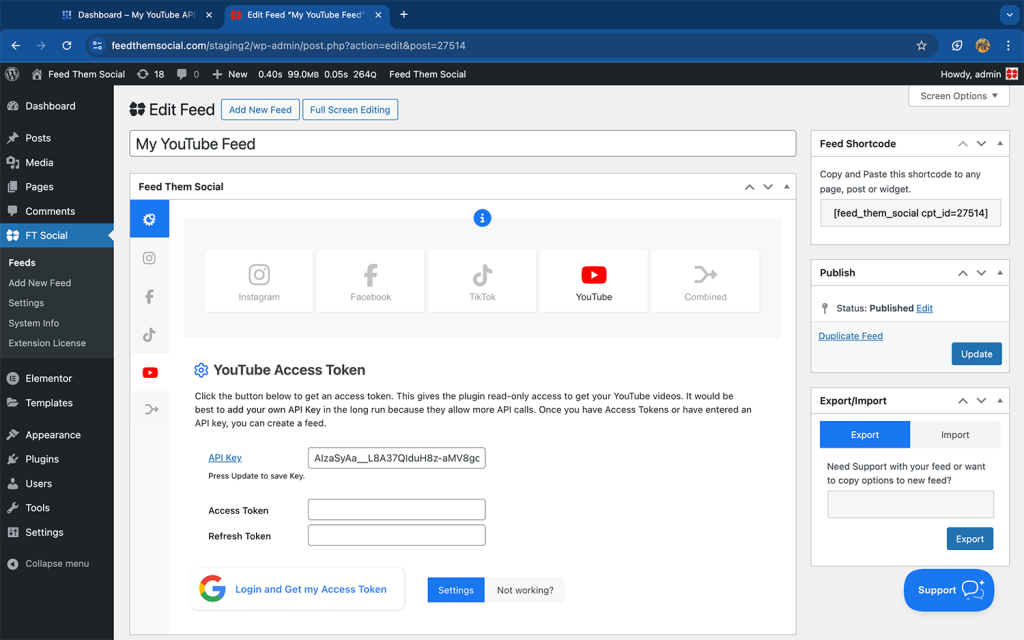Reload the page using browser refresh icon

(67, 45)
